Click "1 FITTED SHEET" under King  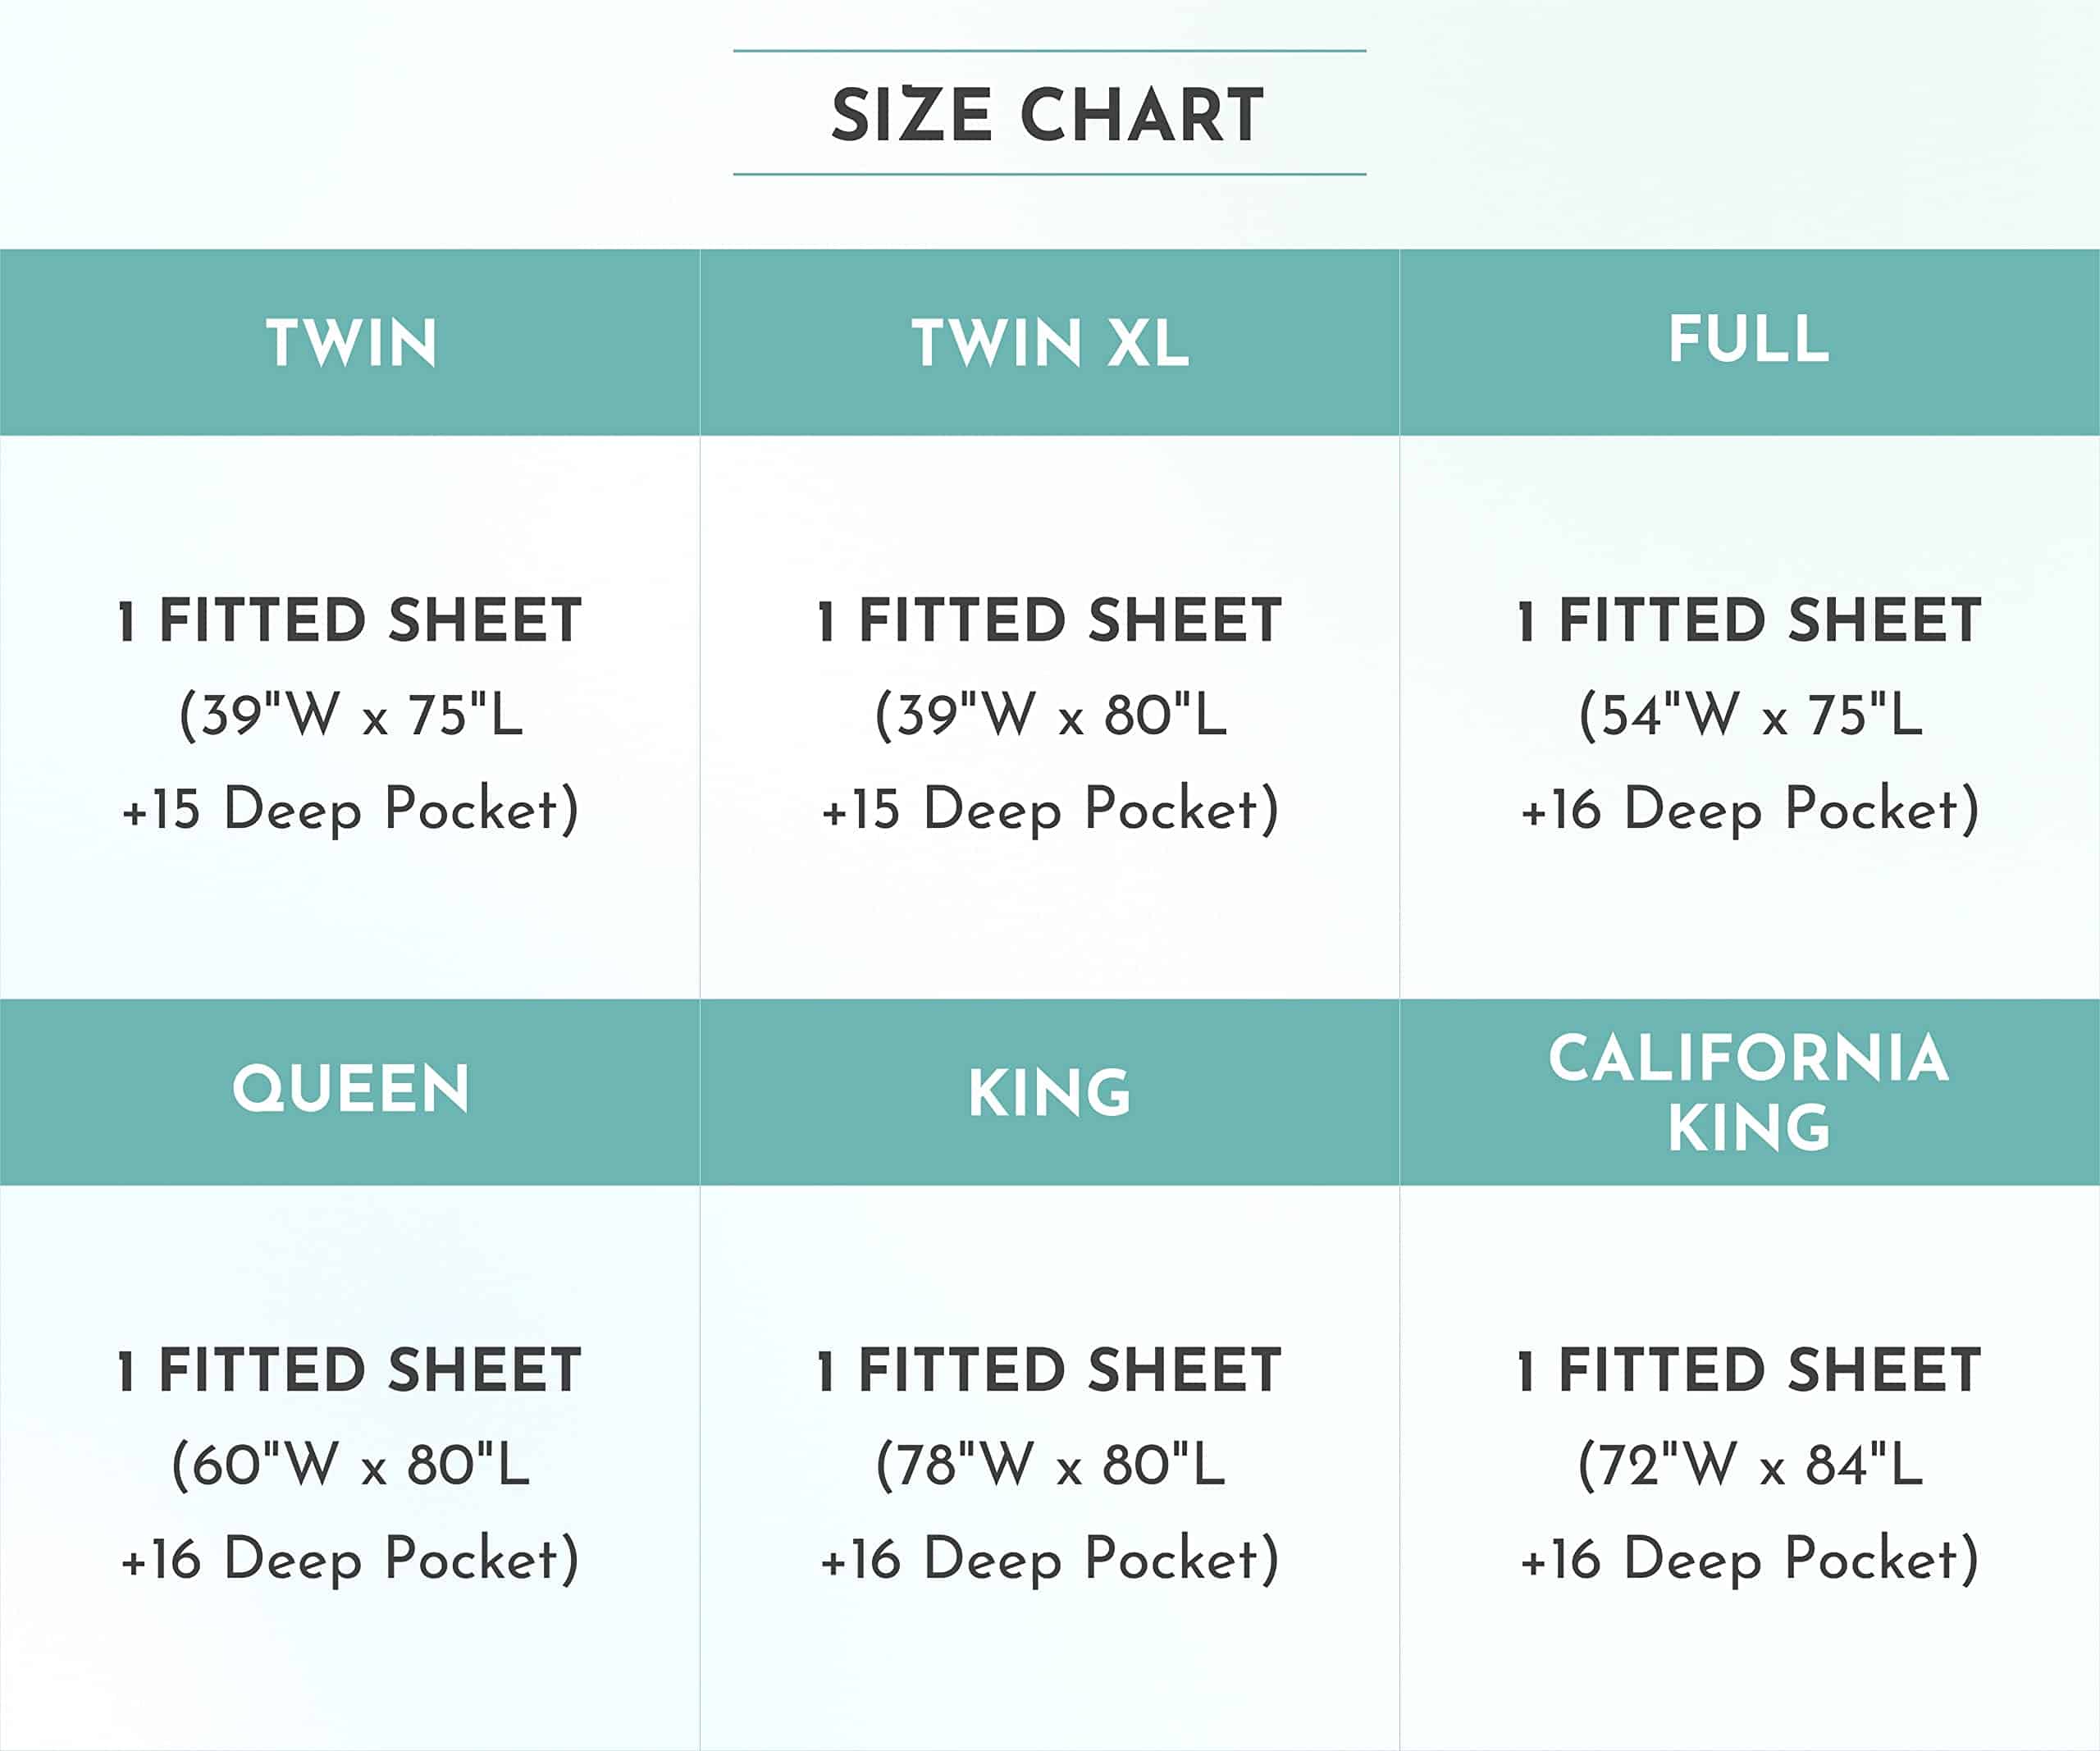(x=1049, y=1370)
